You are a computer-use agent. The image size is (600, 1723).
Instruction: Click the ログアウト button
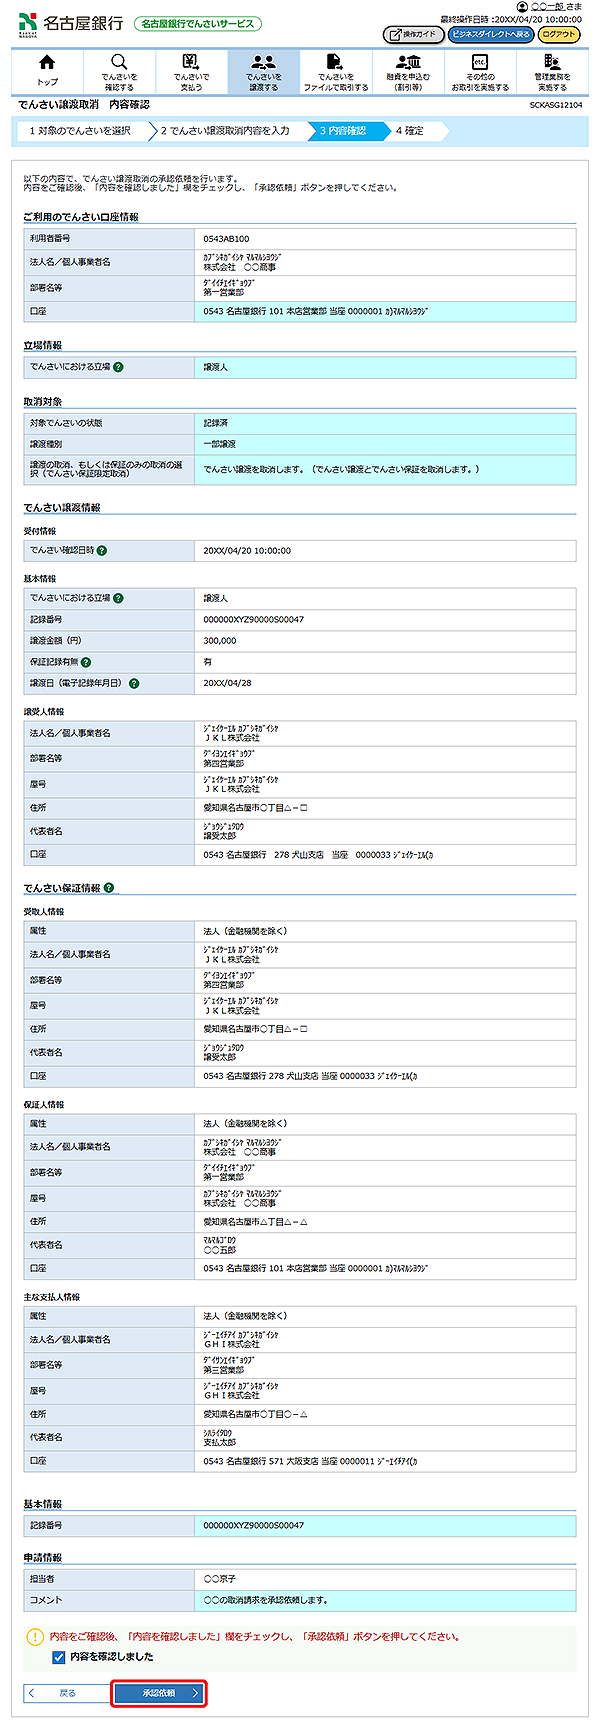(x=559, y=34)
